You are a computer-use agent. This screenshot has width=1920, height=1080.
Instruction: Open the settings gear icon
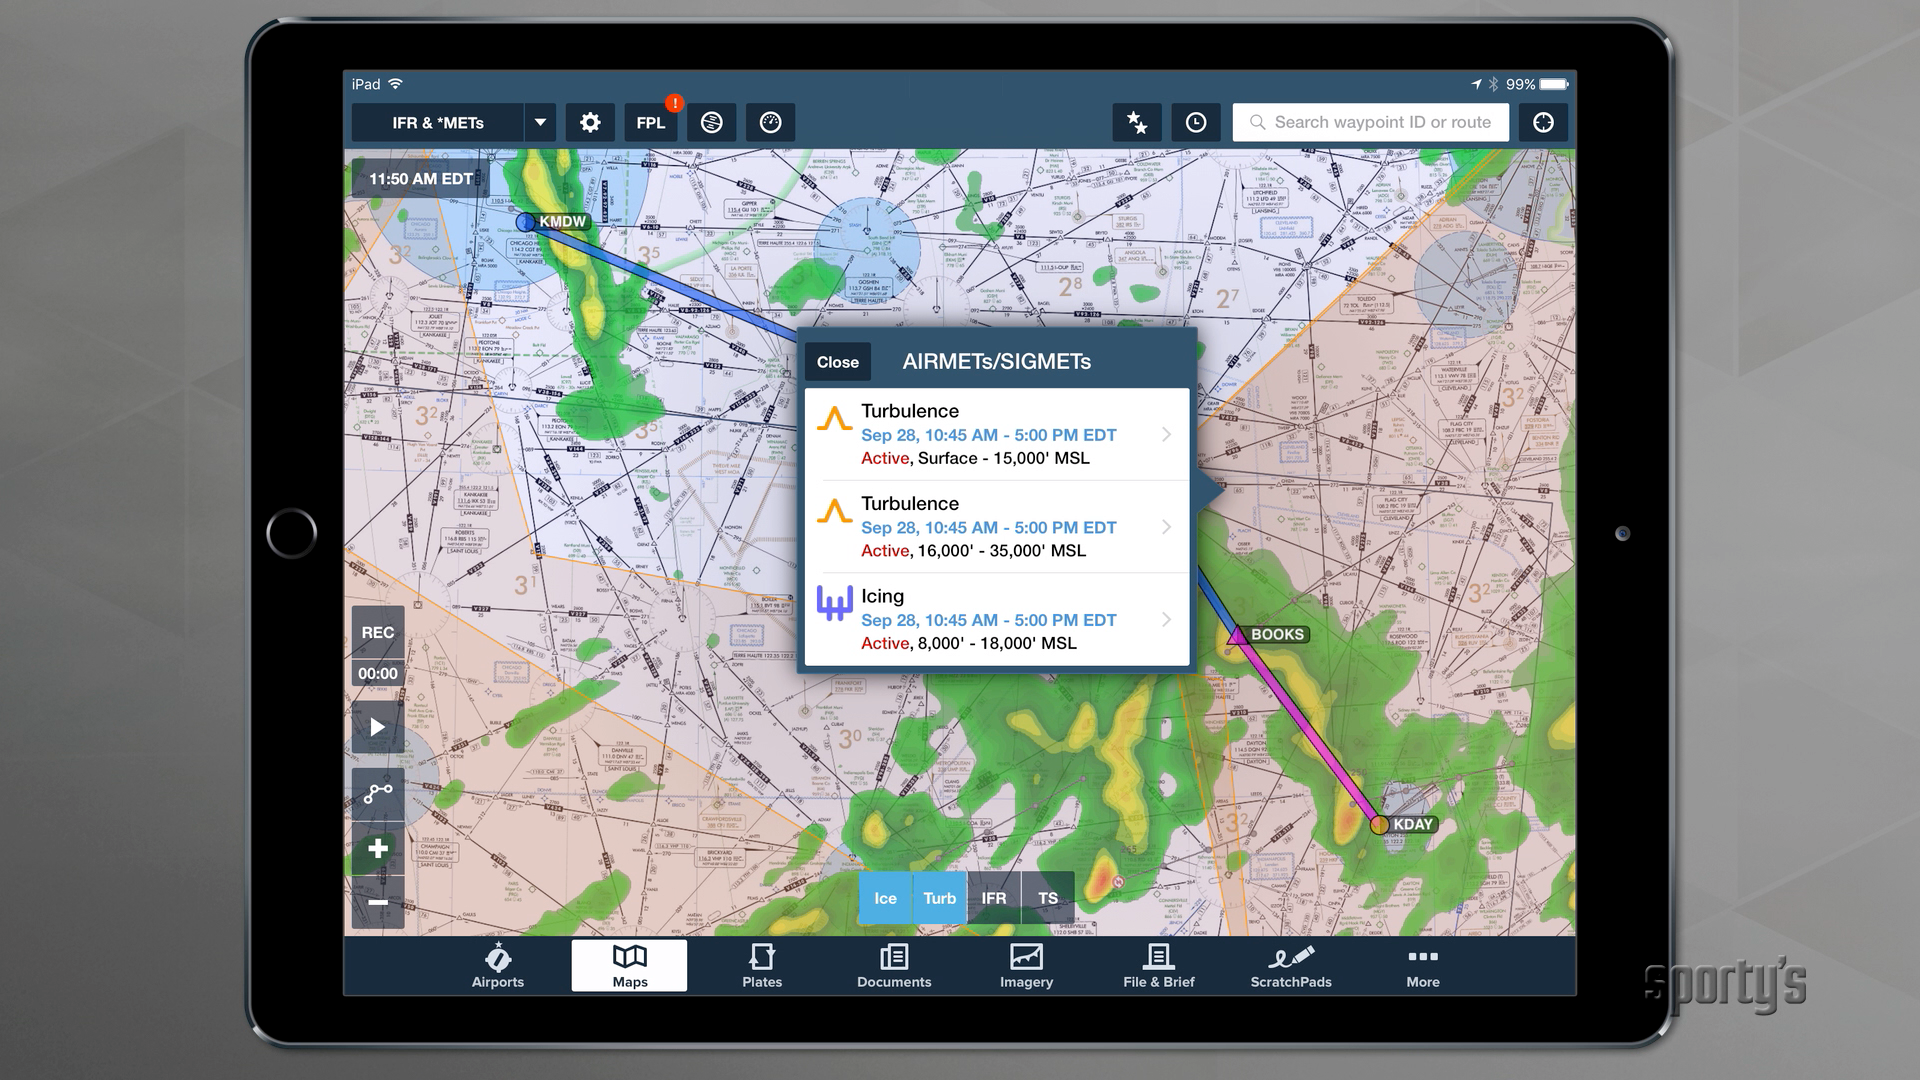point(591,123)
